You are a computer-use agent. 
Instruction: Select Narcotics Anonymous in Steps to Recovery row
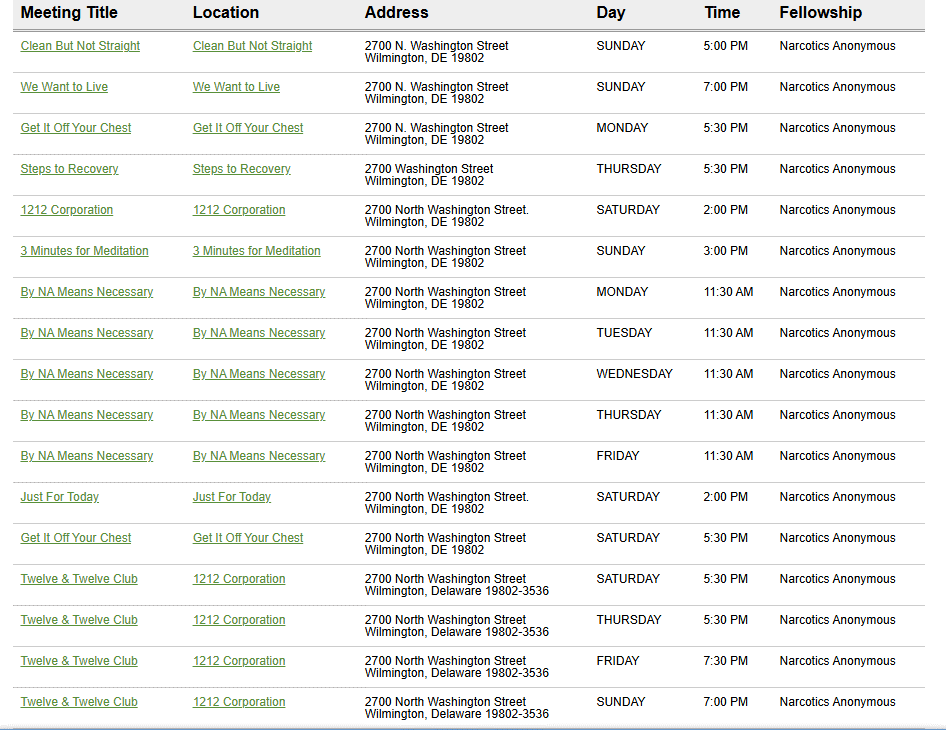tap(837, 169)
